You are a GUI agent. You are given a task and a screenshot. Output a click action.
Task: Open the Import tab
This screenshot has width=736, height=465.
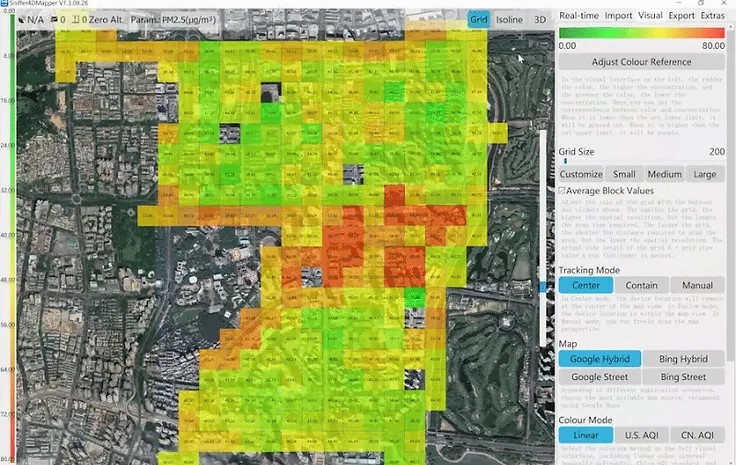pos(618,16)
